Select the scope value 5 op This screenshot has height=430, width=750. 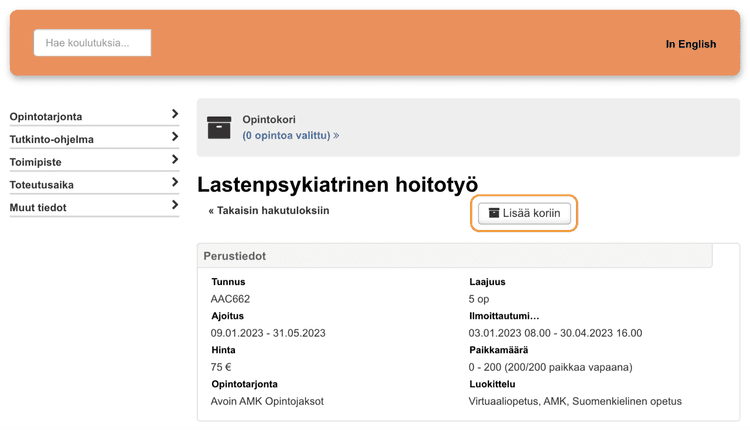479,299
